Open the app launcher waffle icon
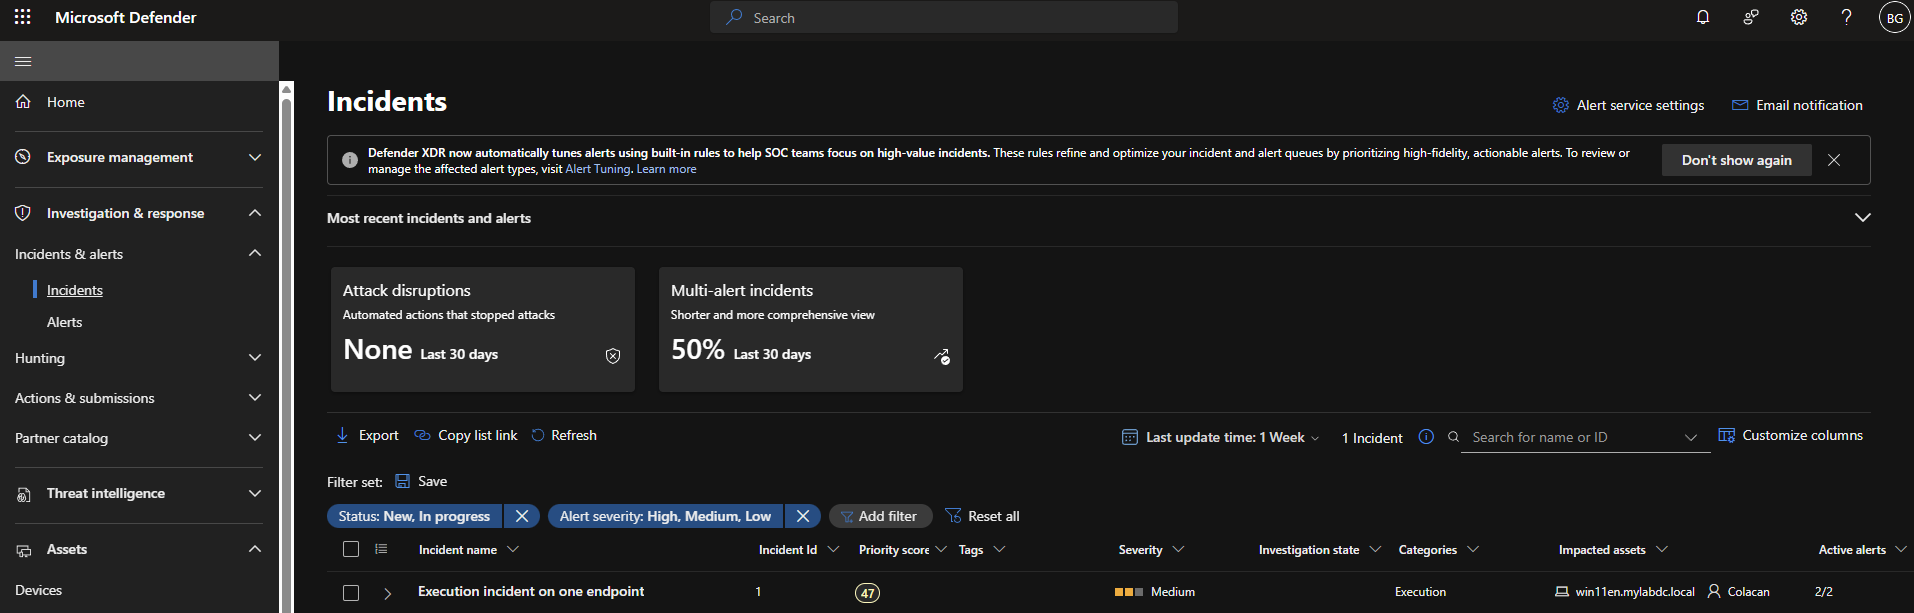The width and height of the screenshot is (1914, 613). coord(22,17)
